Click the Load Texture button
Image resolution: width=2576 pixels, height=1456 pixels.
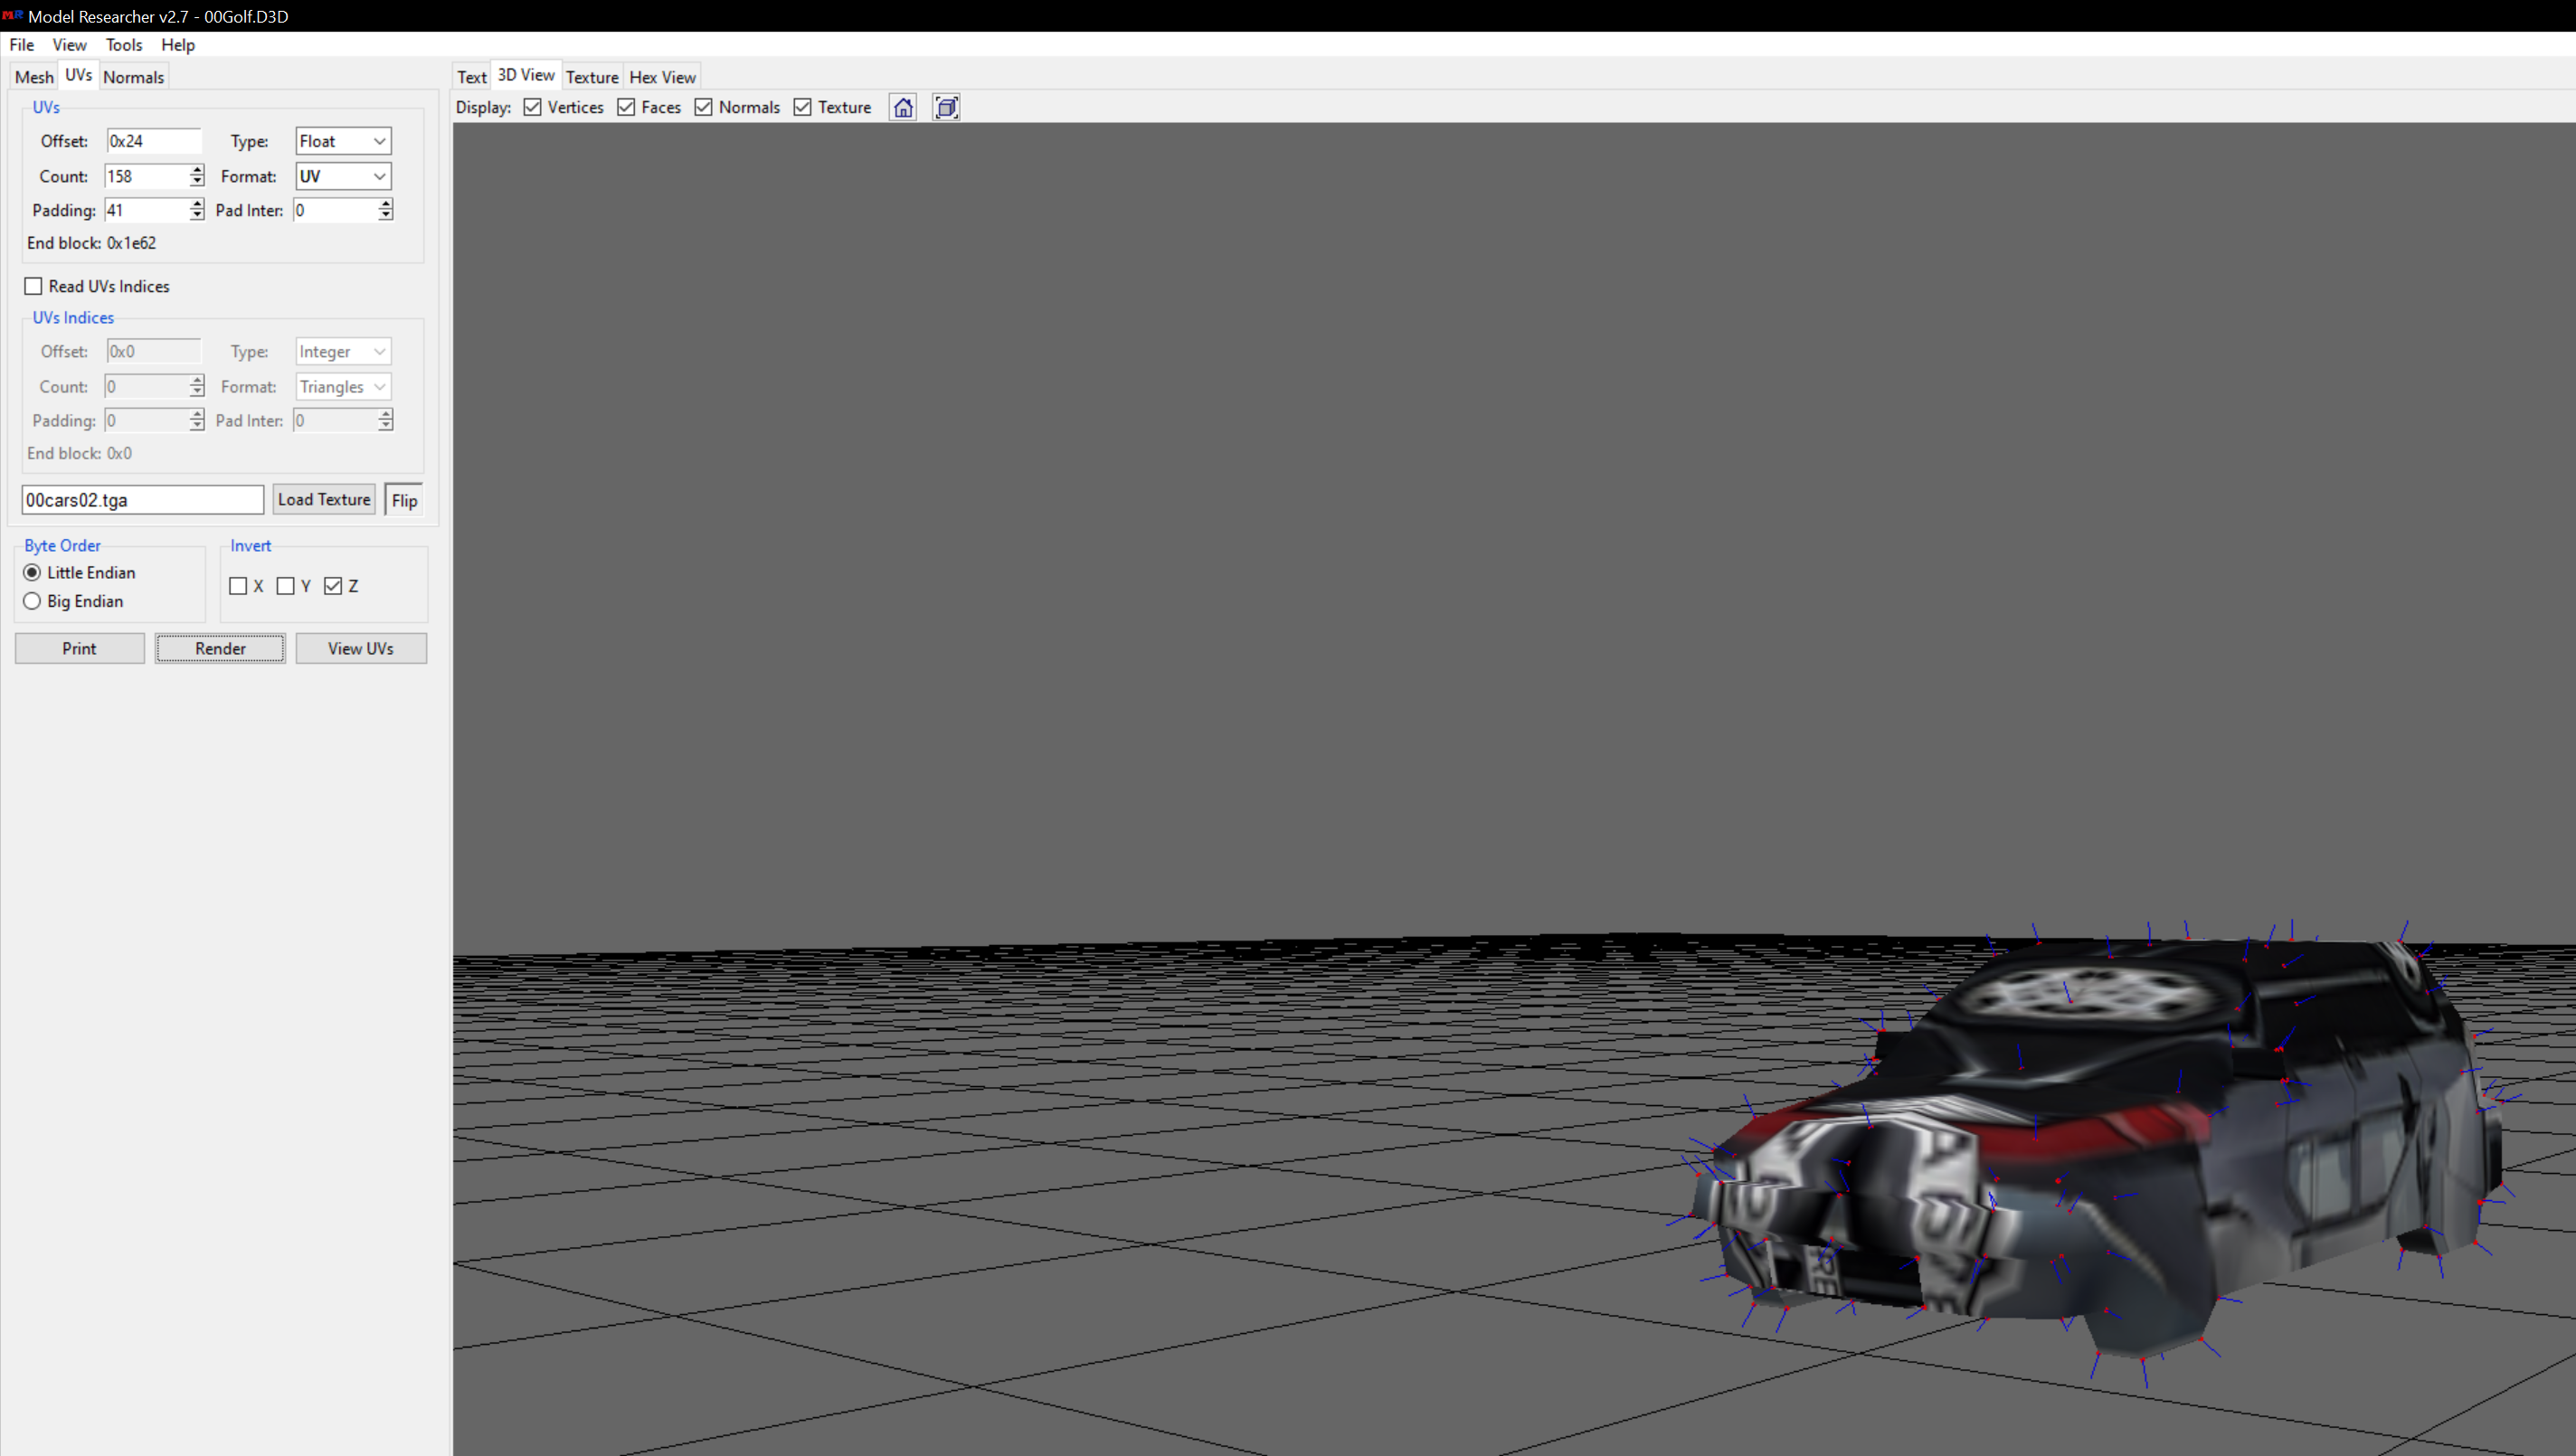click(324, 500)
